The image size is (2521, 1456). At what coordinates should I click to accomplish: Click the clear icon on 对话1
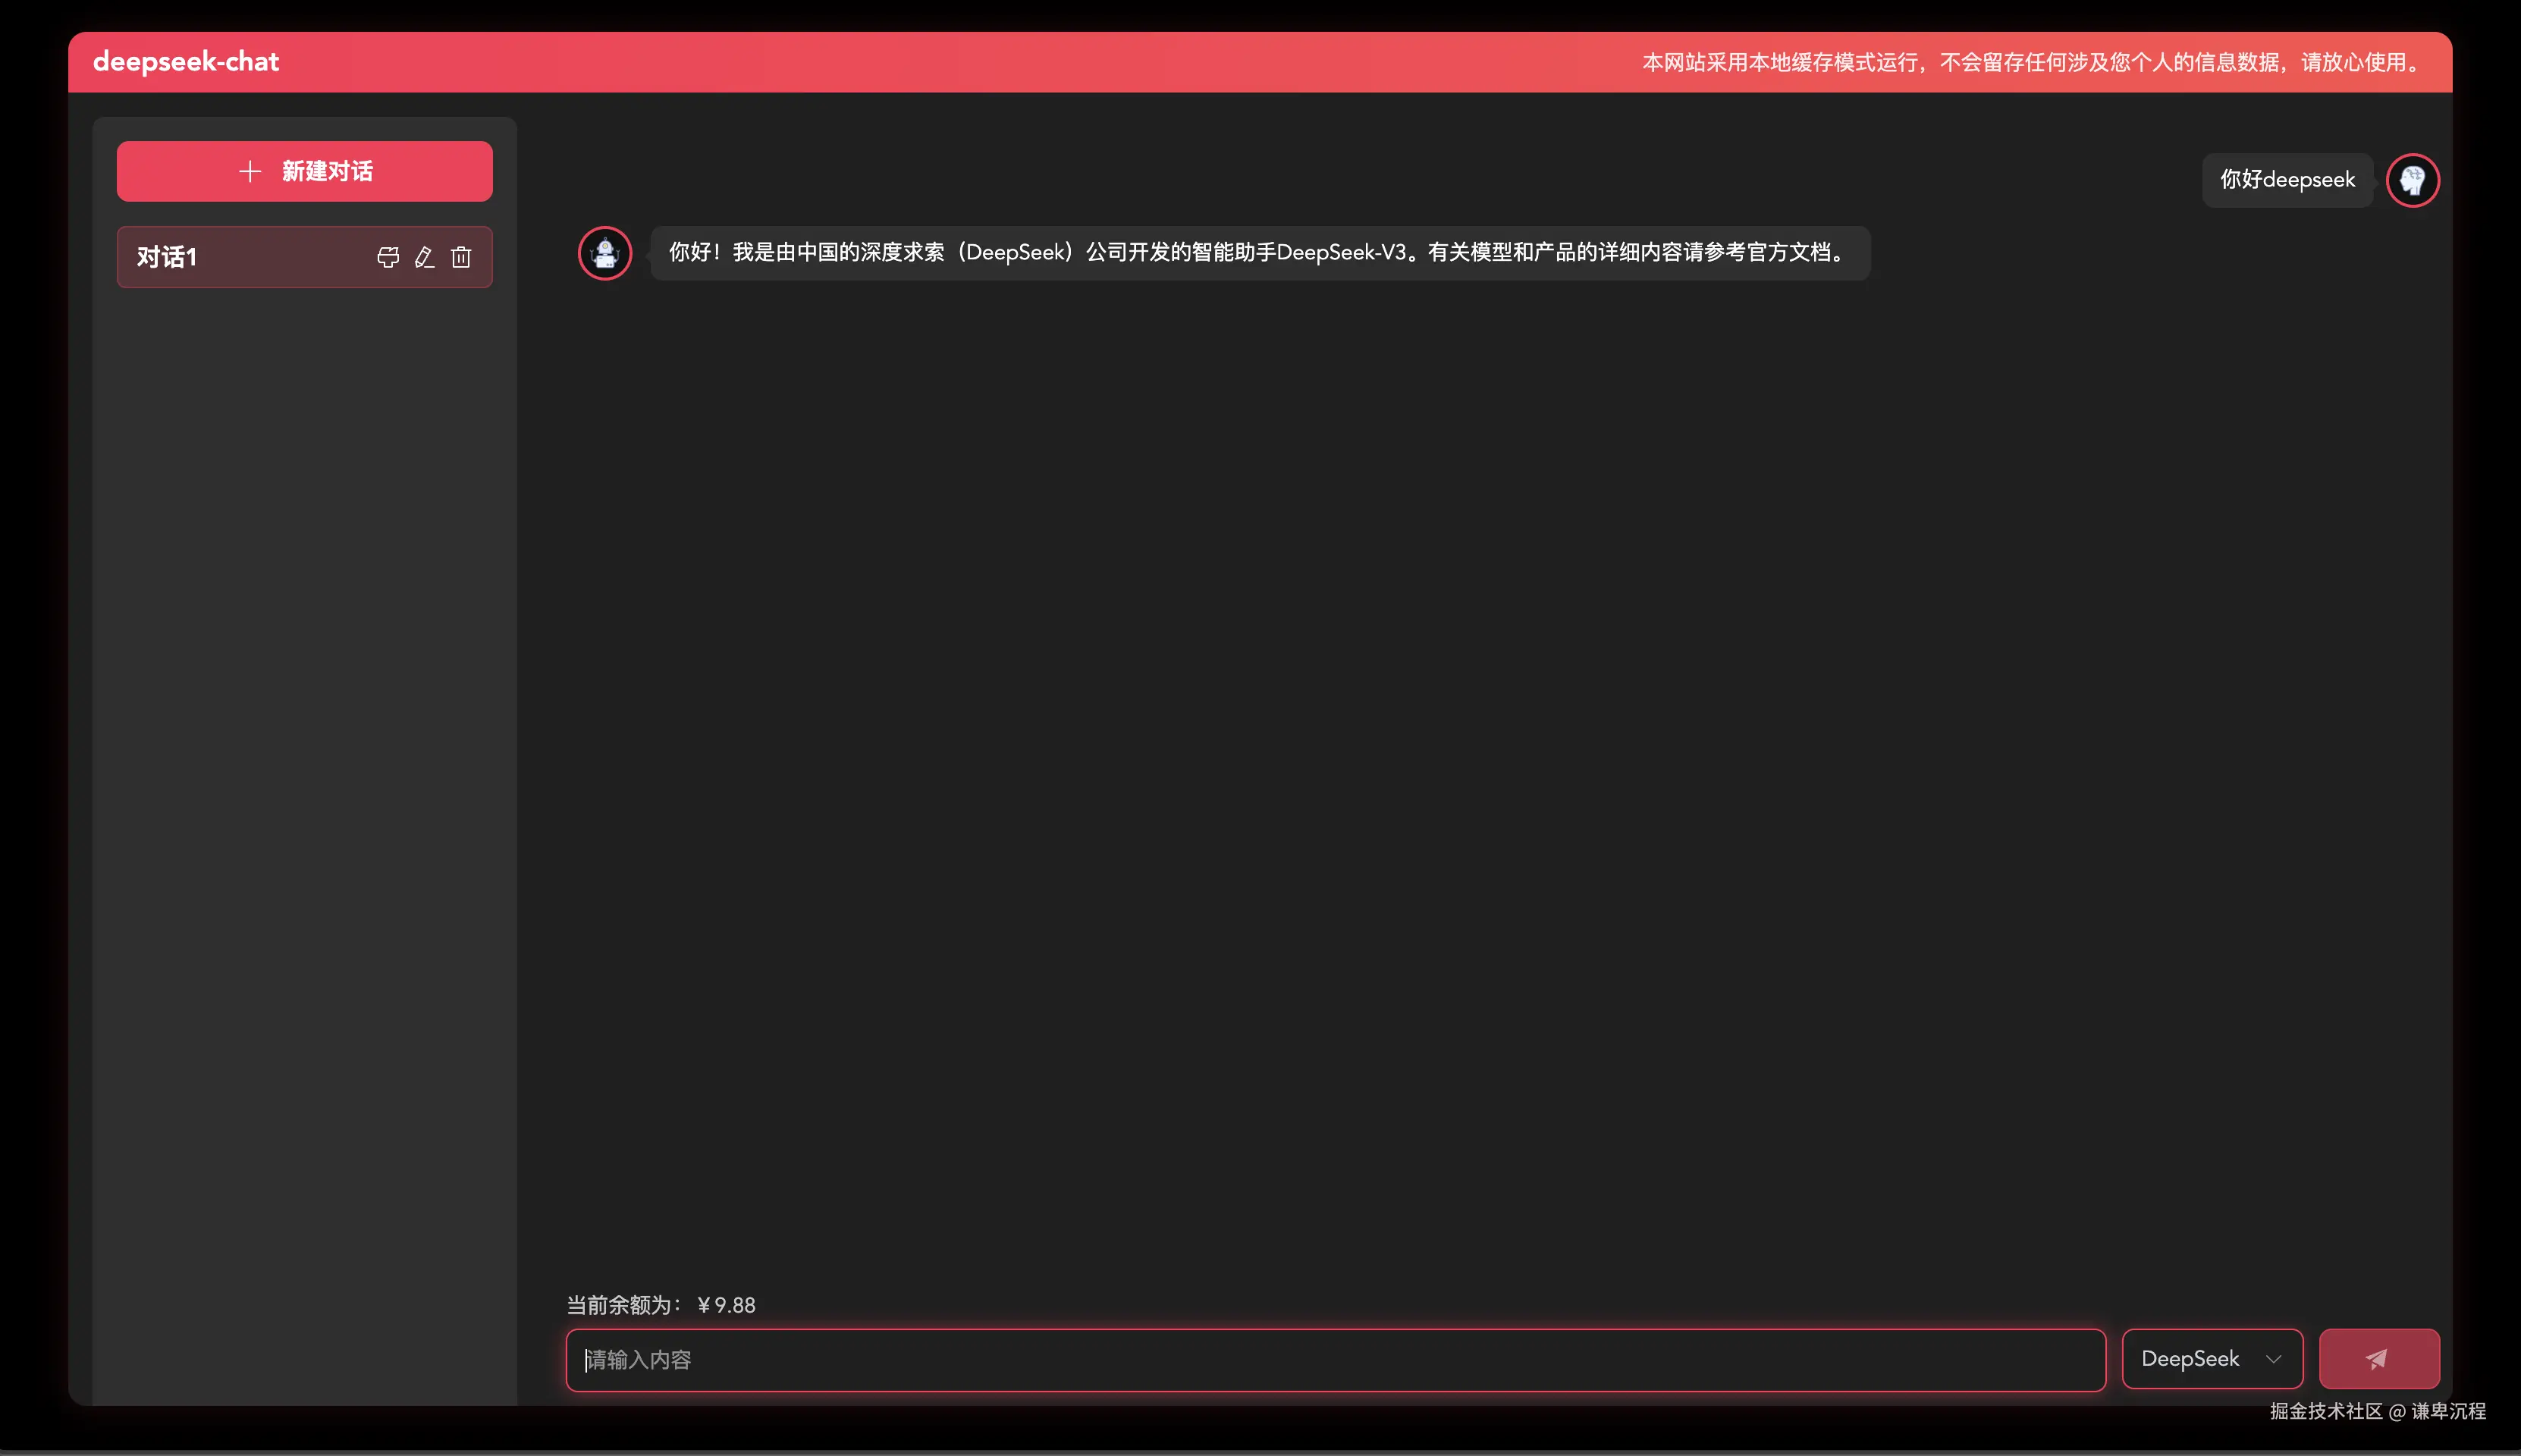(388, 257)
